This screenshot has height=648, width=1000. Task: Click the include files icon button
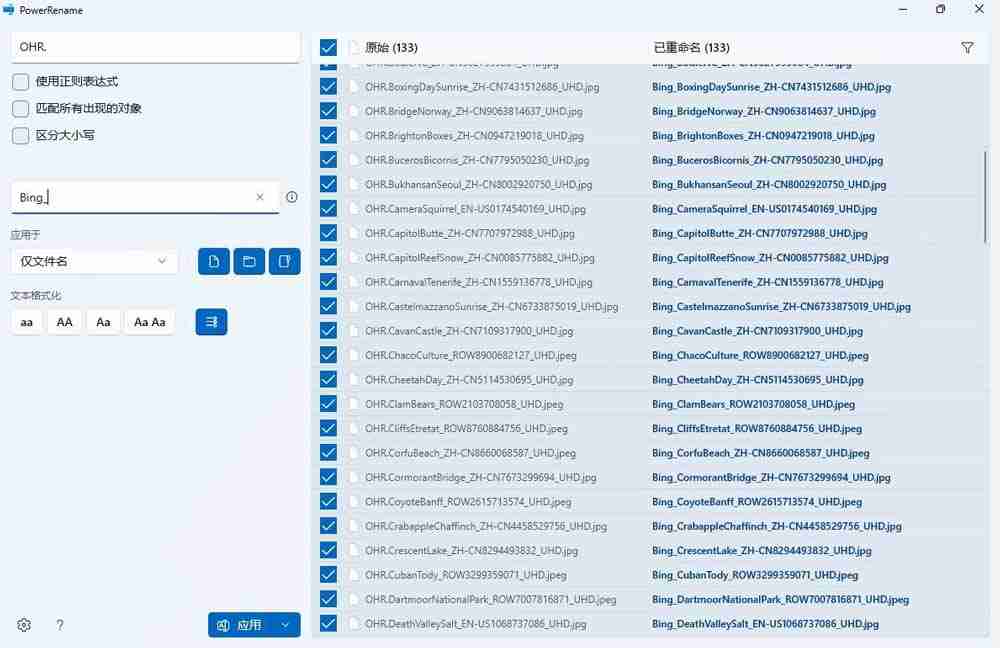214,261
